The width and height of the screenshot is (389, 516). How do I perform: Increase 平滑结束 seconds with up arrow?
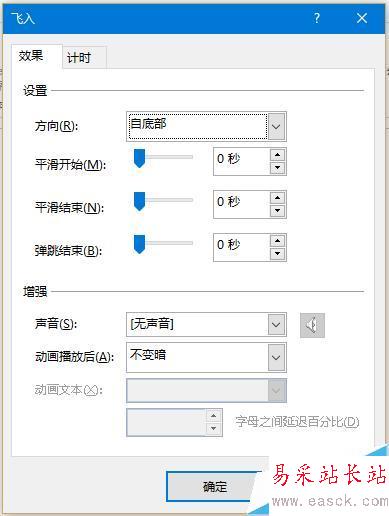point(277,198)
